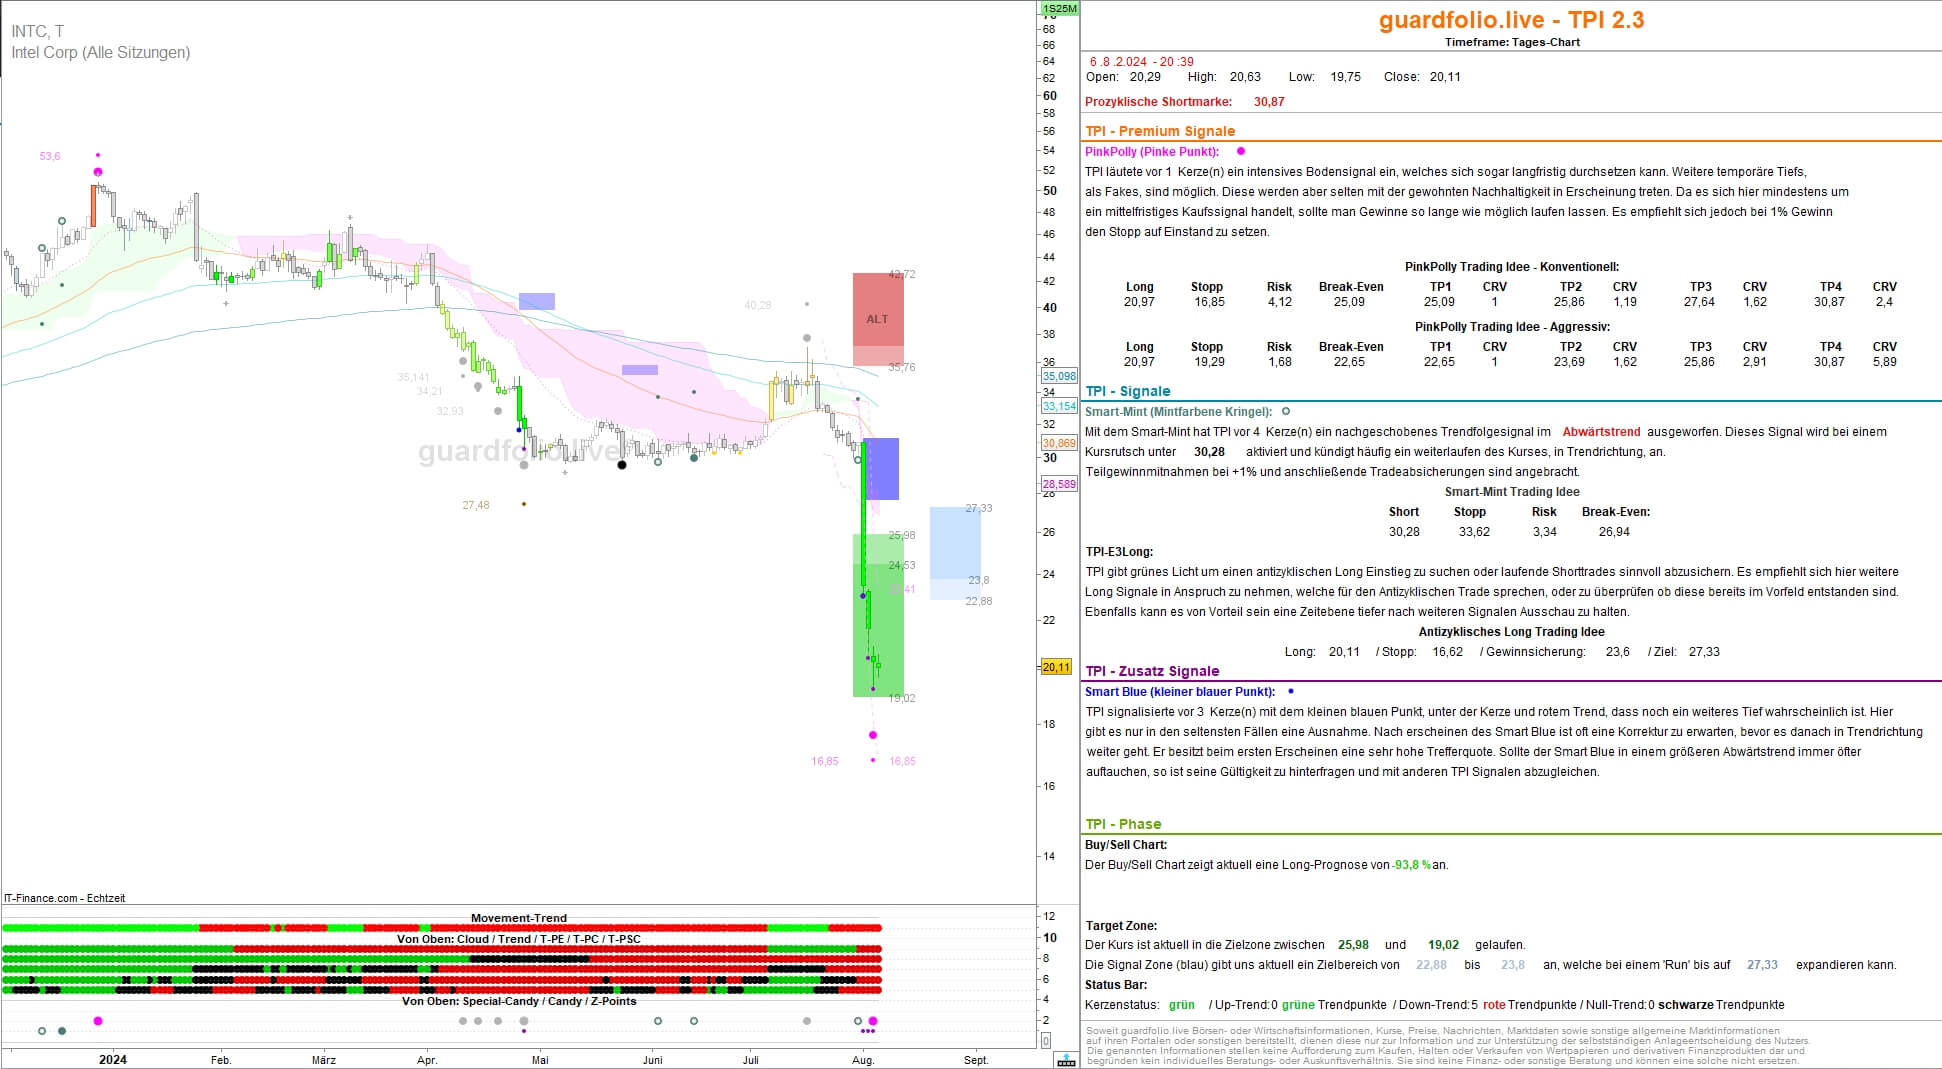
Task: Click the Smart Blue small blue dot icon
Action: [1291, 691]
